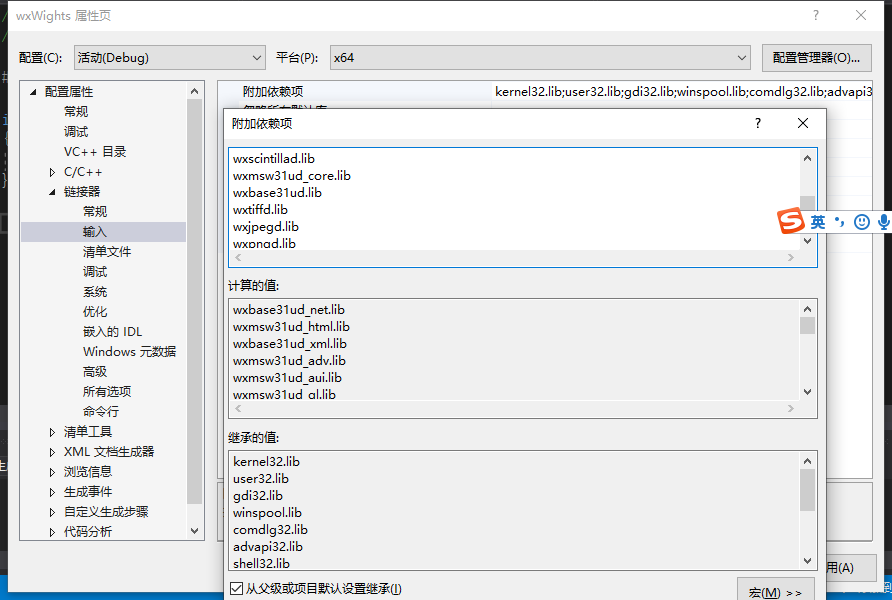
Task: Open the emoji panel in Sogou toolbar
Action: pos(861,222)
